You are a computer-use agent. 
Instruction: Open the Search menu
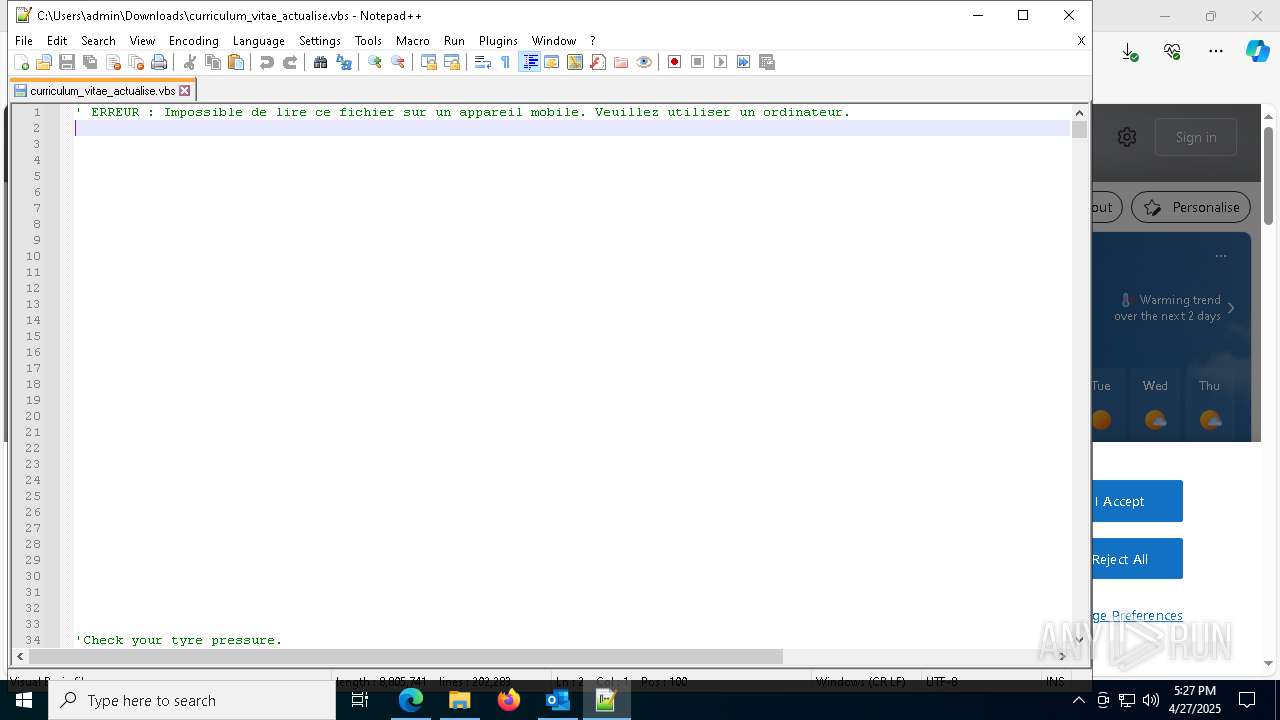[x=98, y=41]
